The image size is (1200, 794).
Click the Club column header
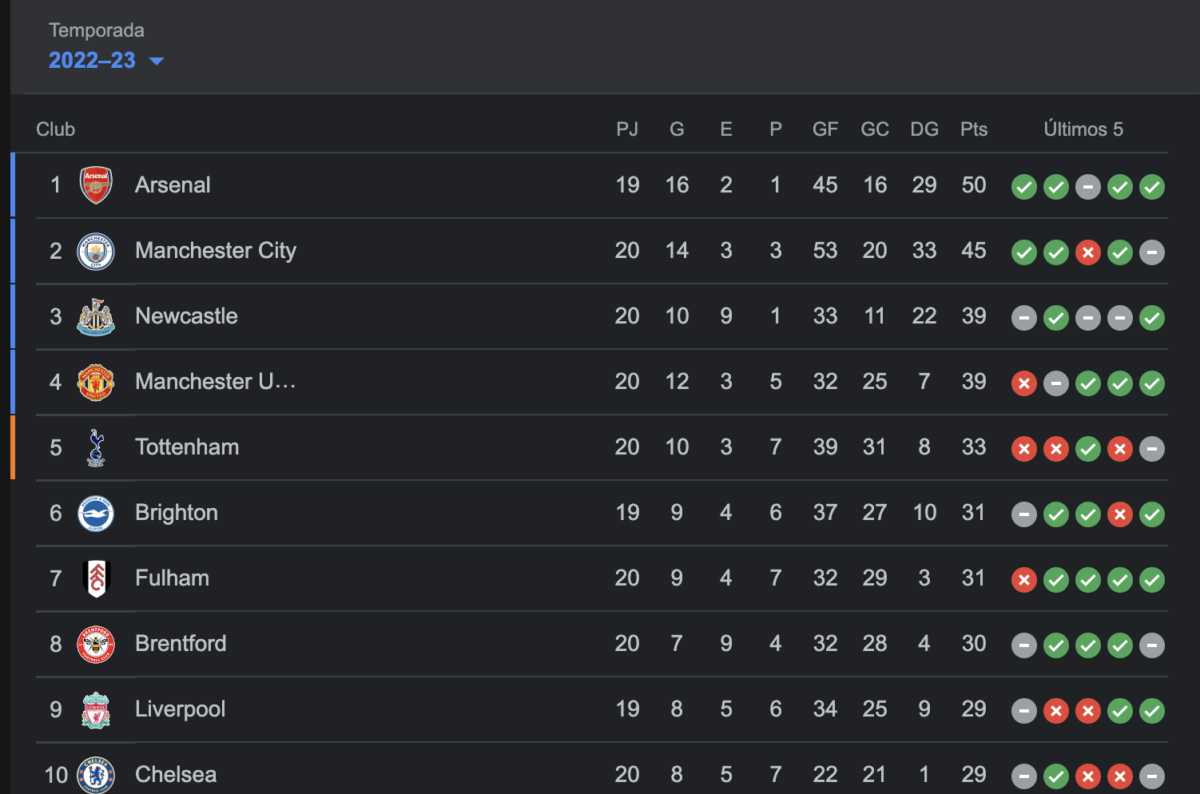coord(55,129)
